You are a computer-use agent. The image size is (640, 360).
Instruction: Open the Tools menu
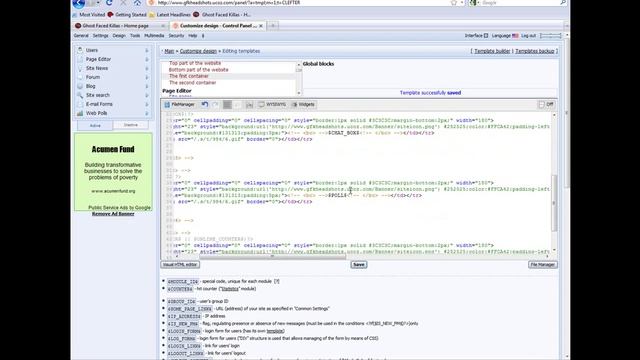[135, 36]
